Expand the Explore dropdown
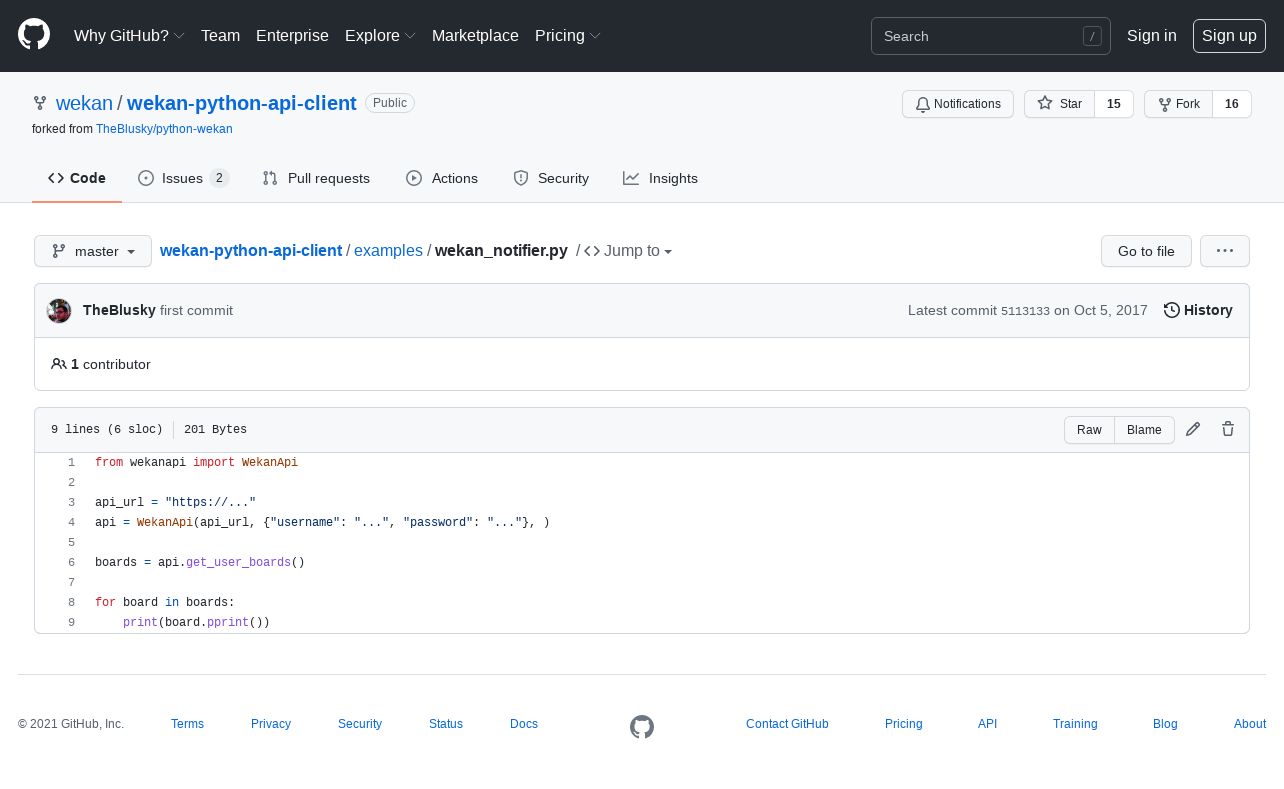 pyautogui.click(x=380, y=36)
